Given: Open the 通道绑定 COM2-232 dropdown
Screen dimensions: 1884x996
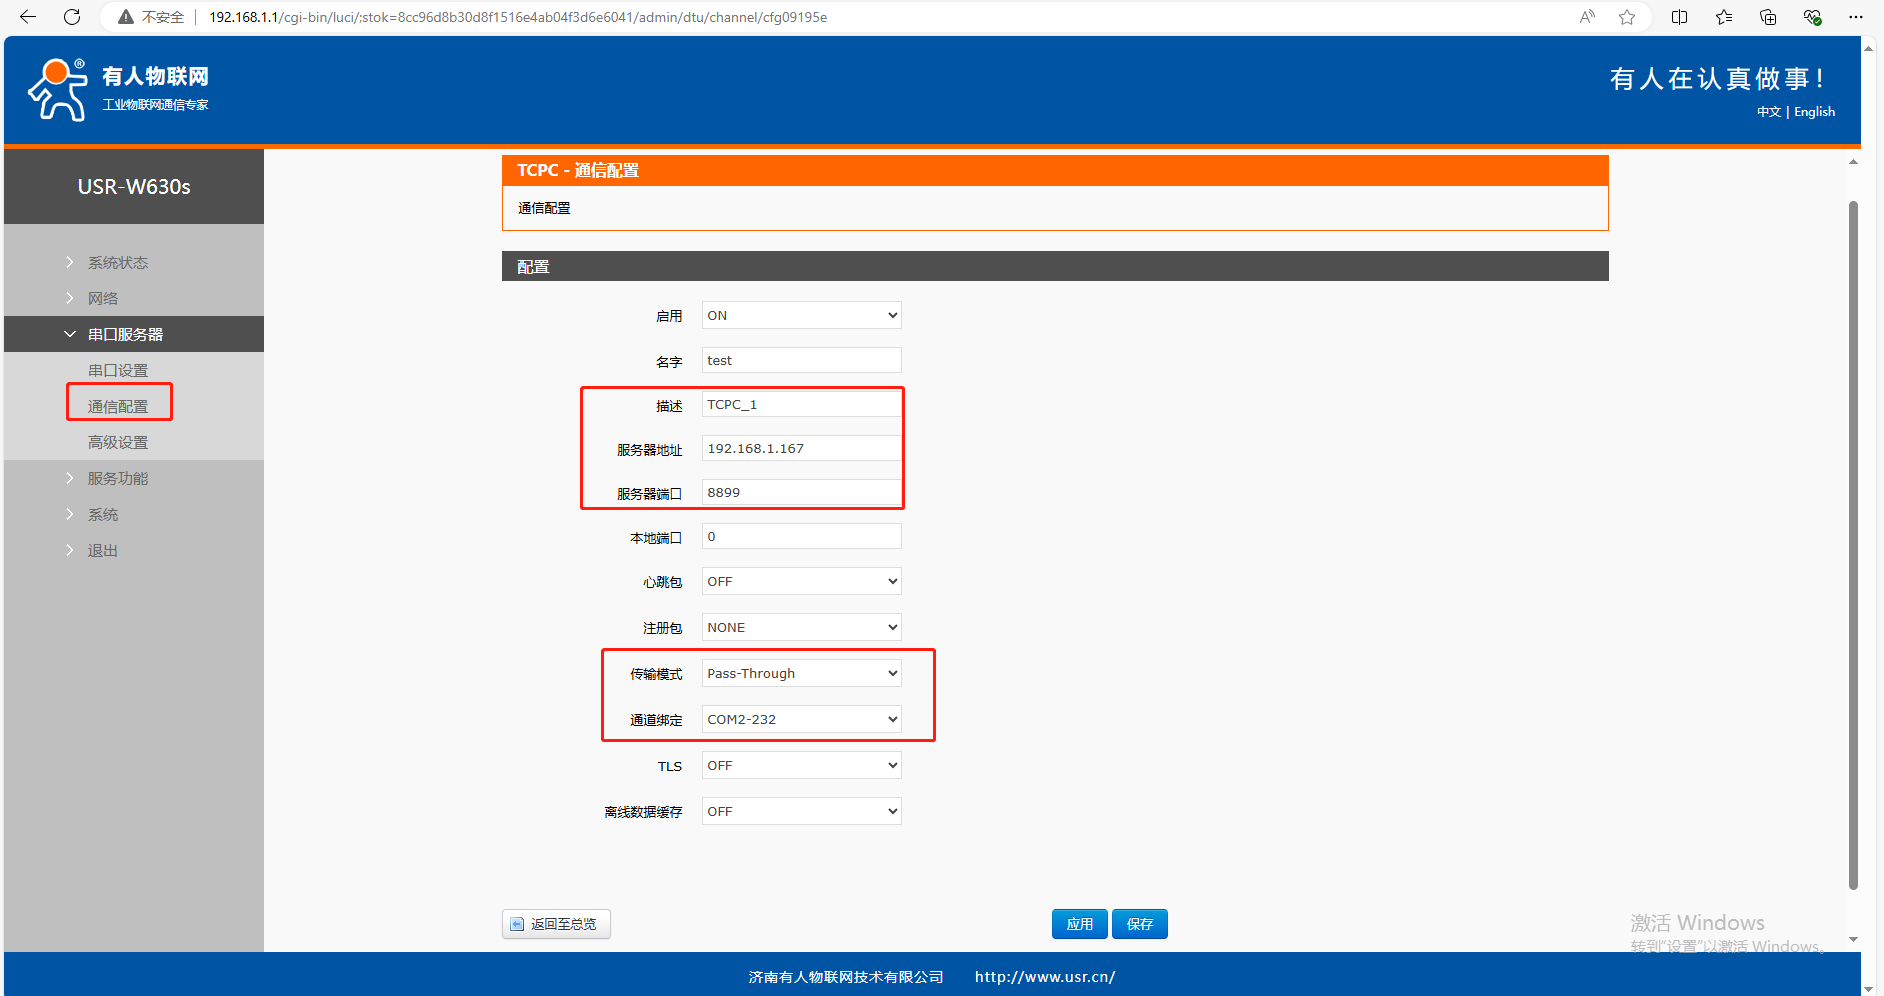Looking at the screenshot, I should pyautogui.click(x=801, y=719).
